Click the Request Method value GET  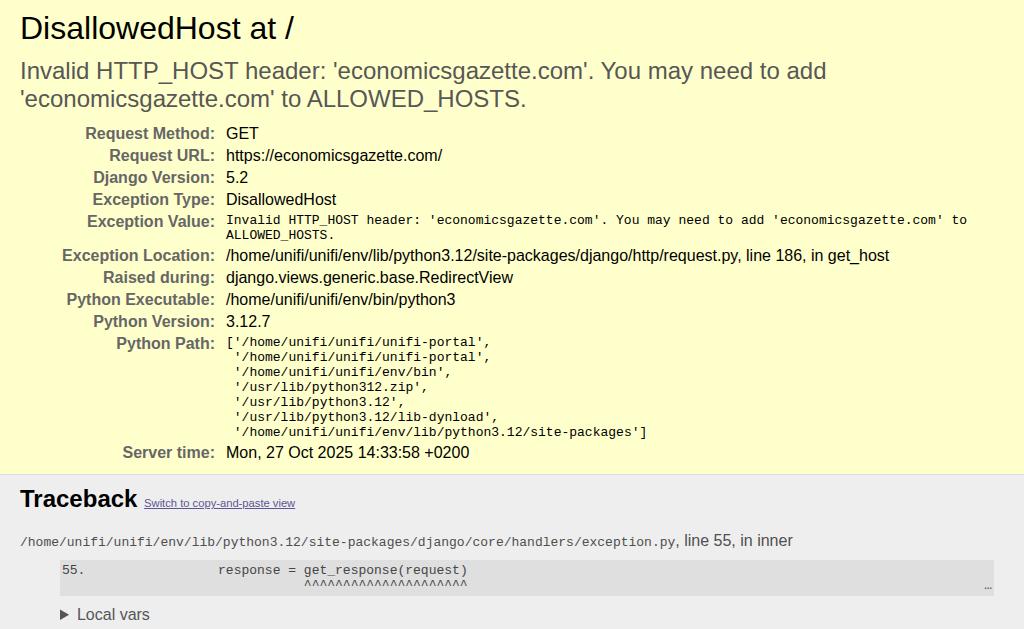pyautogui.click(x=242, y=133)
